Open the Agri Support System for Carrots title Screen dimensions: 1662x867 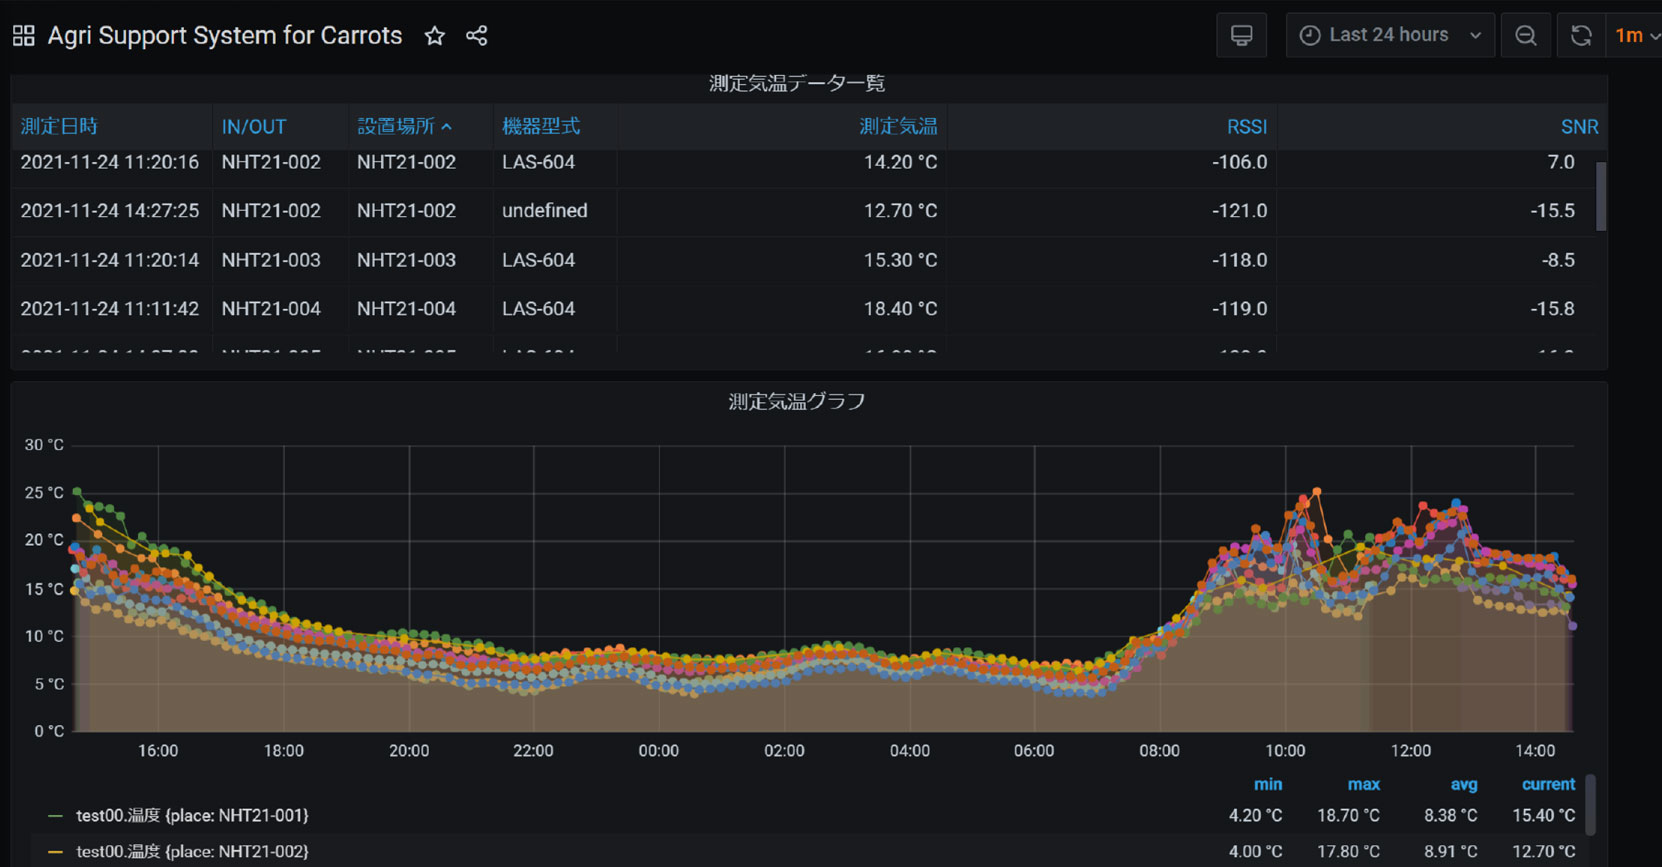pos(225,36)
